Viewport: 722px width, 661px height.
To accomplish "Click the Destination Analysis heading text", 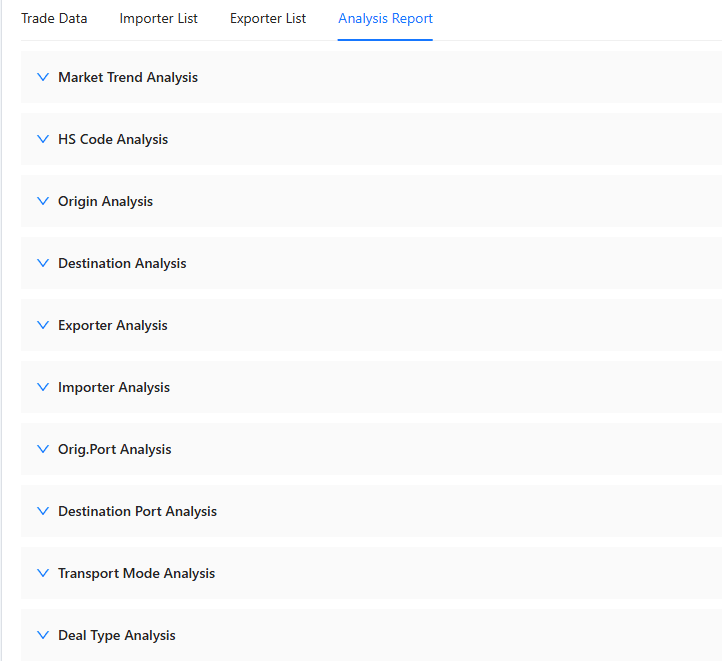I will pyautogui.click(x=122, y=263).
